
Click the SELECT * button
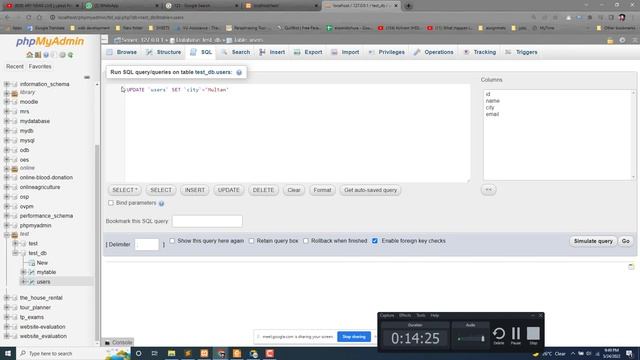125,190
